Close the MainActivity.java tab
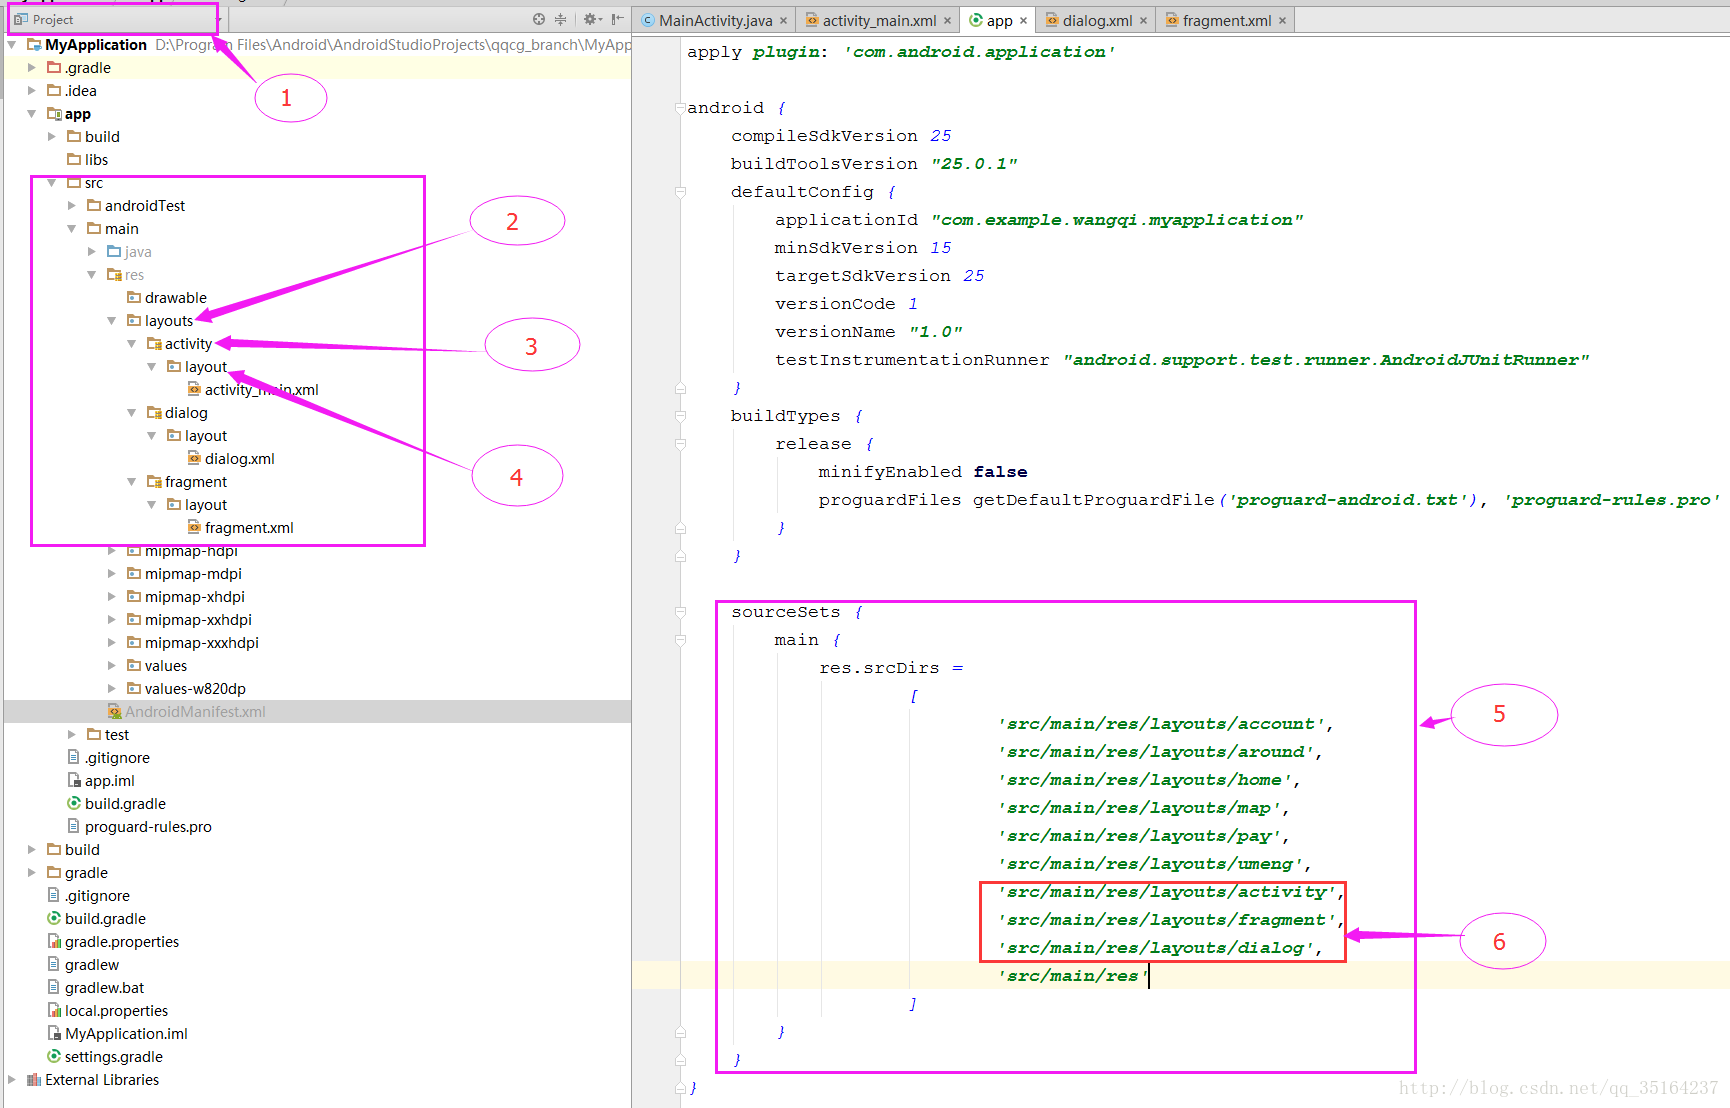Screen dimensions: 1730x1108 coord(783,20)
